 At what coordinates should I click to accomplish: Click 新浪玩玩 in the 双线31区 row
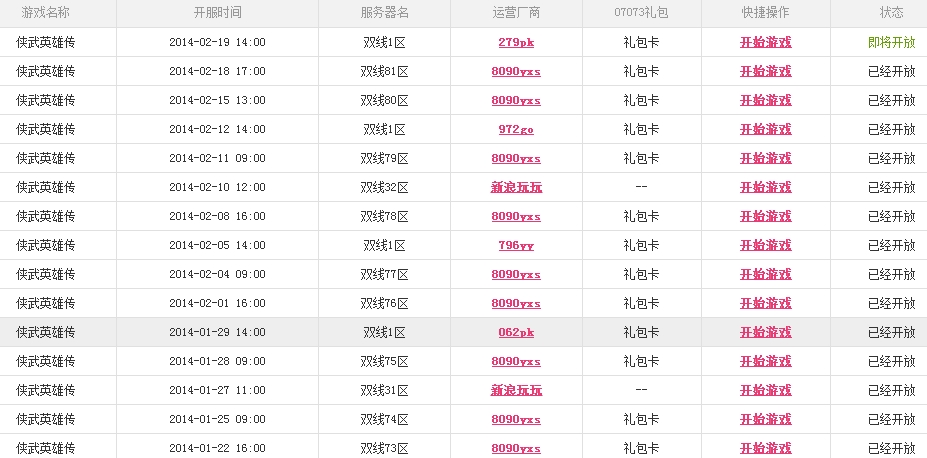tap(516, 391)
